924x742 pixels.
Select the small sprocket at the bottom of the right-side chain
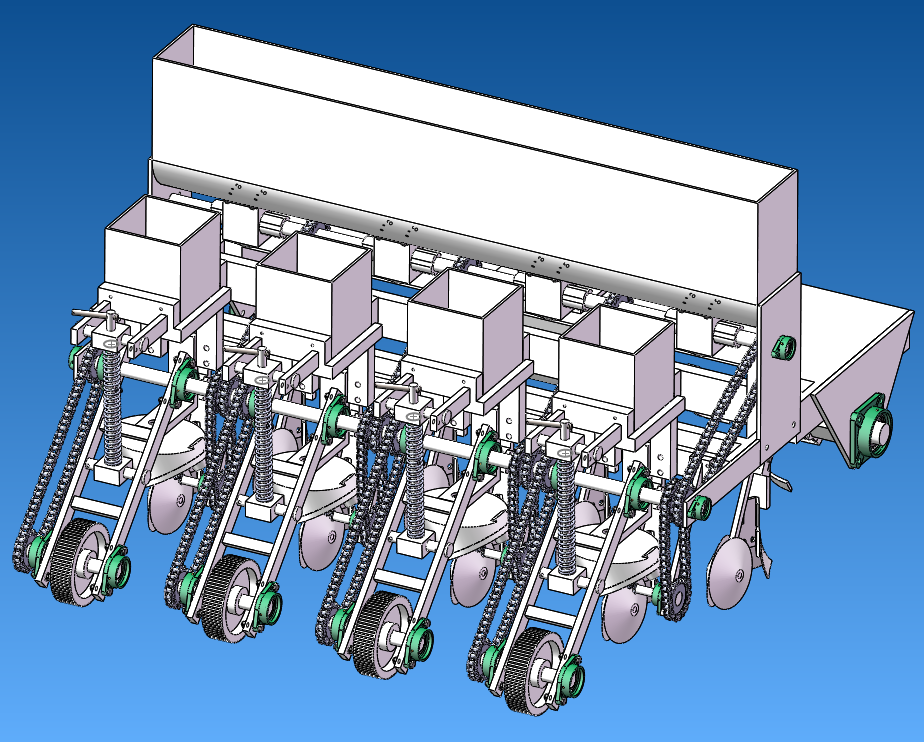(x=676, y=599)
